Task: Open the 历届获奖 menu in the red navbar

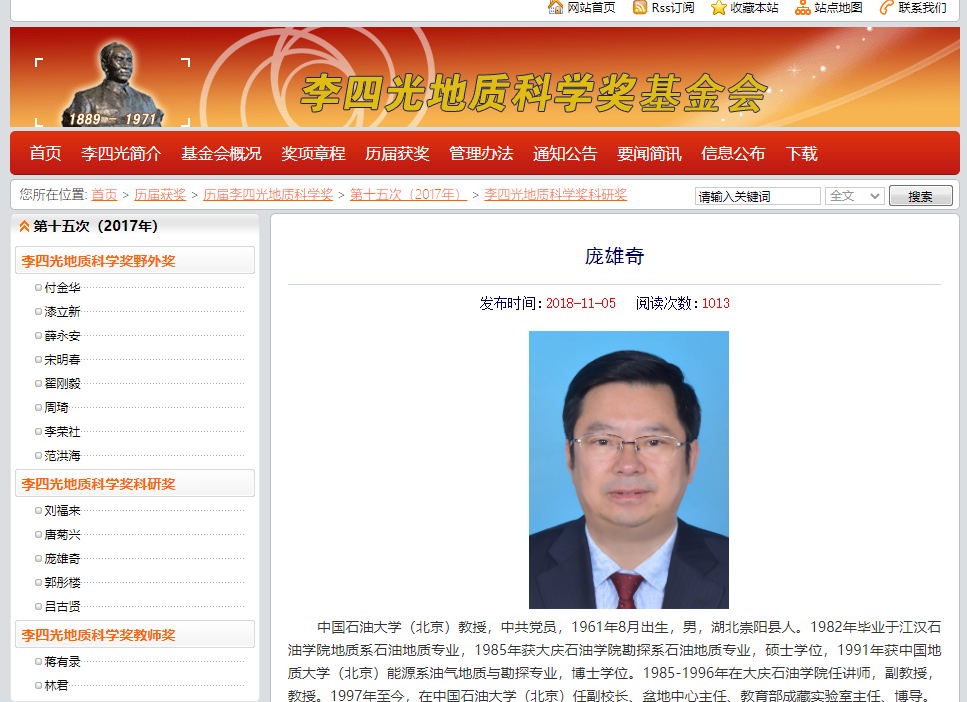Action: (397, 153)
